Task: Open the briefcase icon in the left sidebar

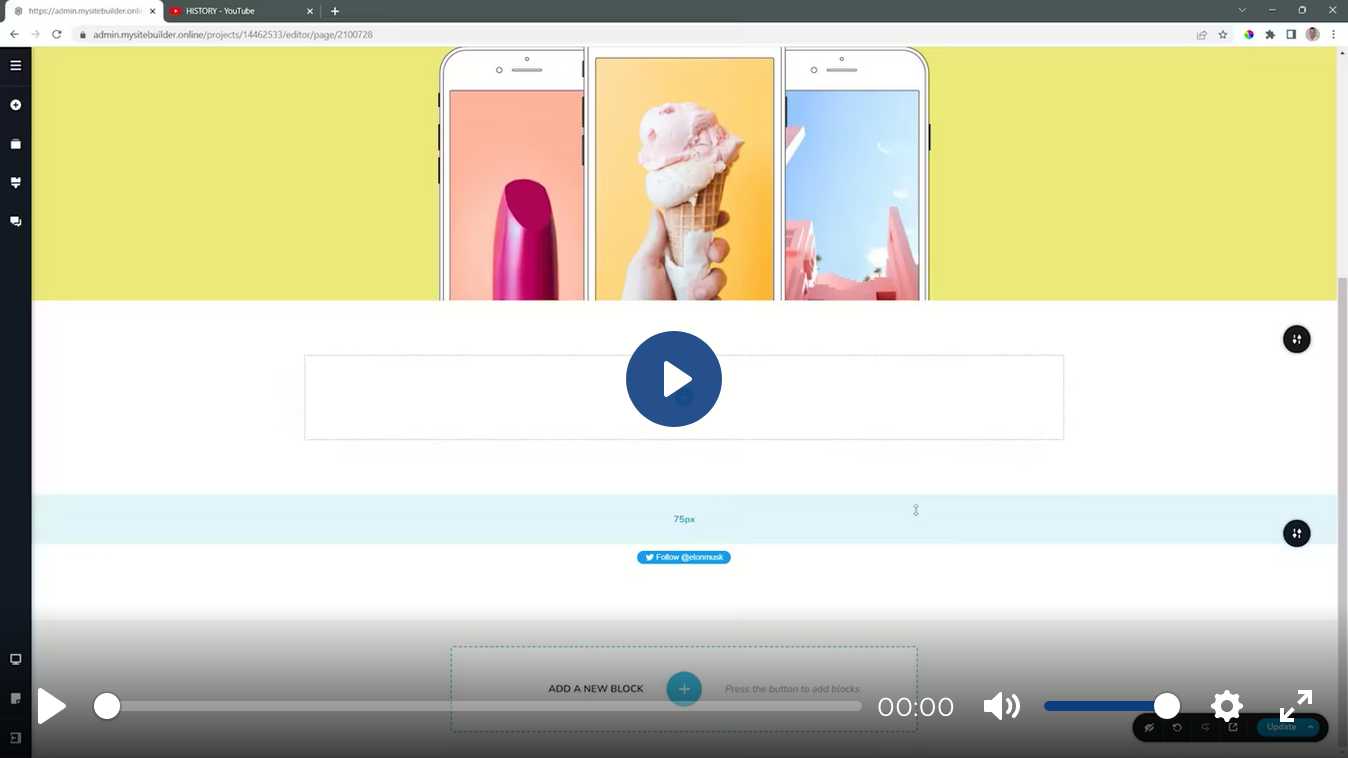Action: pyautogui.click(x=16, y=144)
